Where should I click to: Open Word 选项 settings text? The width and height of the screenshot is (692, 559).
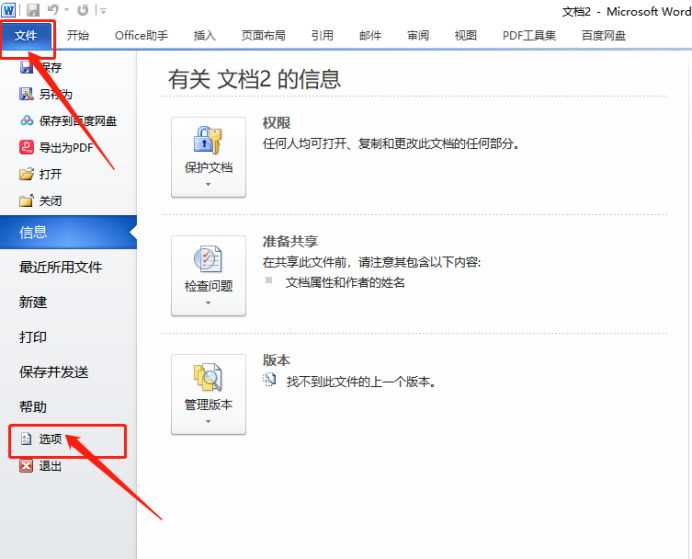50,439
